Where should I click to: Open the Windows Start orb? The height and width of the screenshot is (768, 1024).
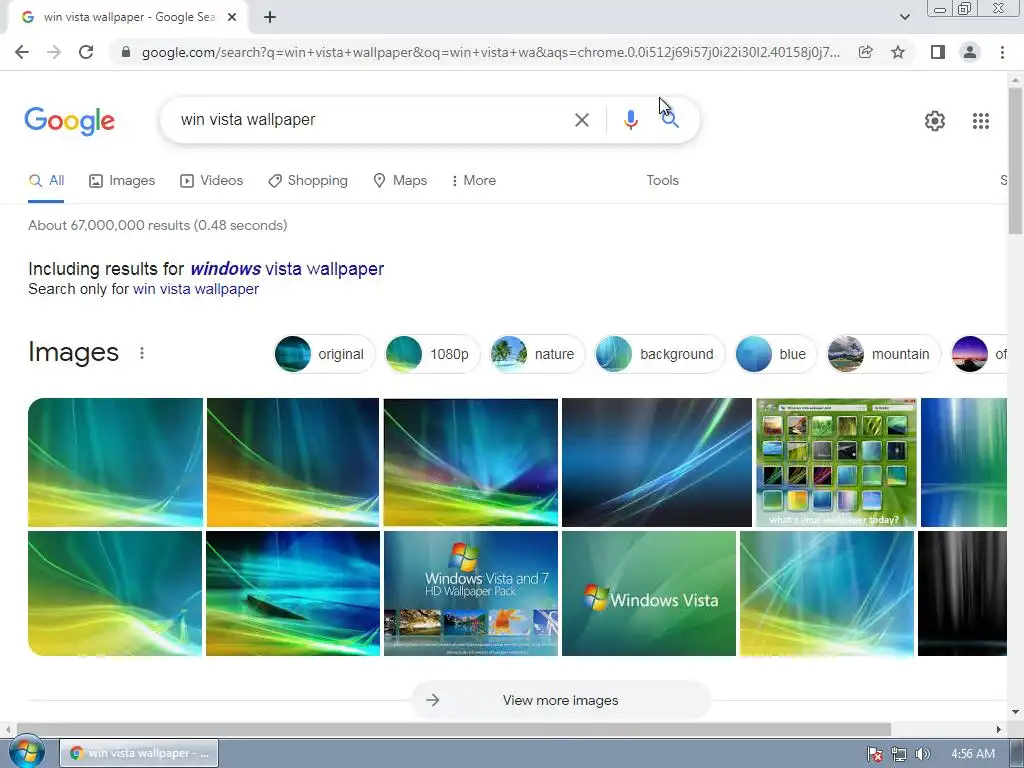pos(27,752)
